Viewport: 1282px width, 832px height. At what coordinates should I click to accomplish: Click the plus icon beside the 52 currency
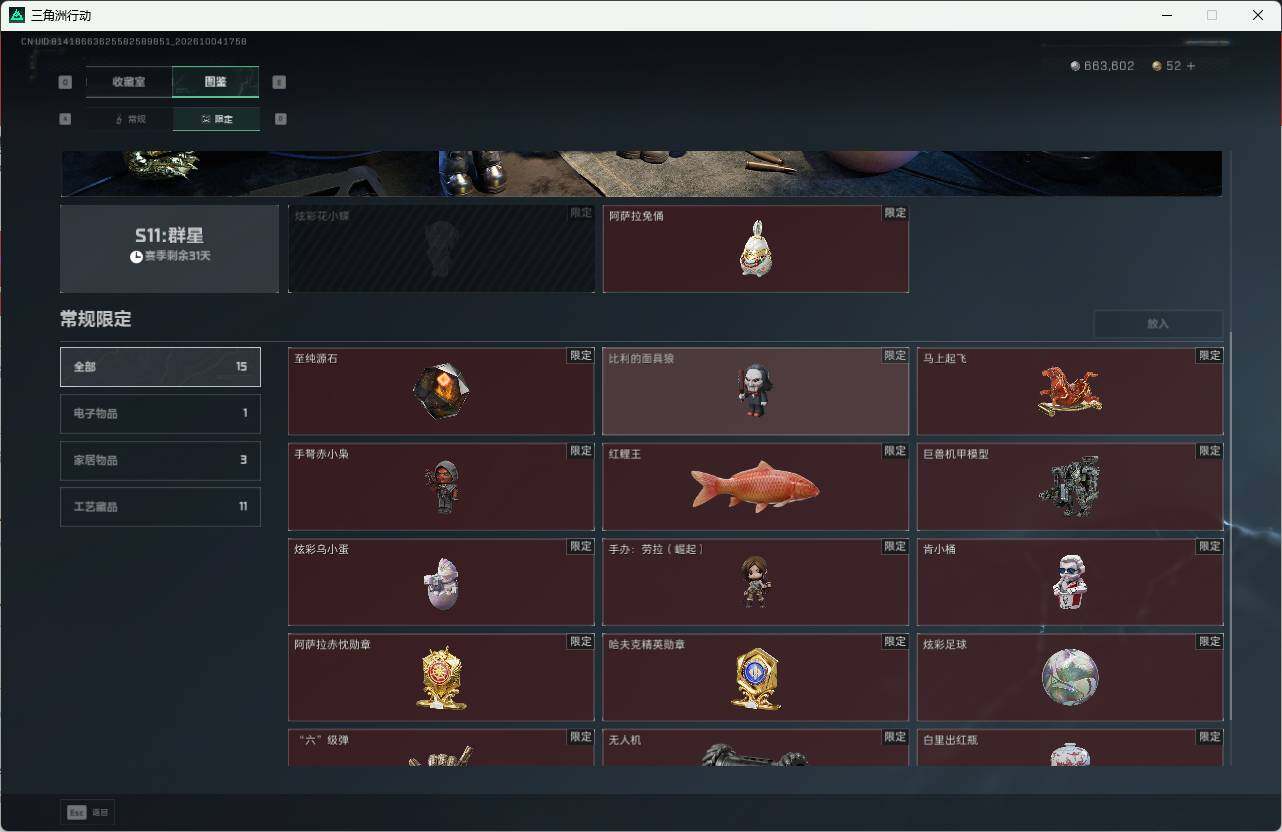click(1190, 66)
